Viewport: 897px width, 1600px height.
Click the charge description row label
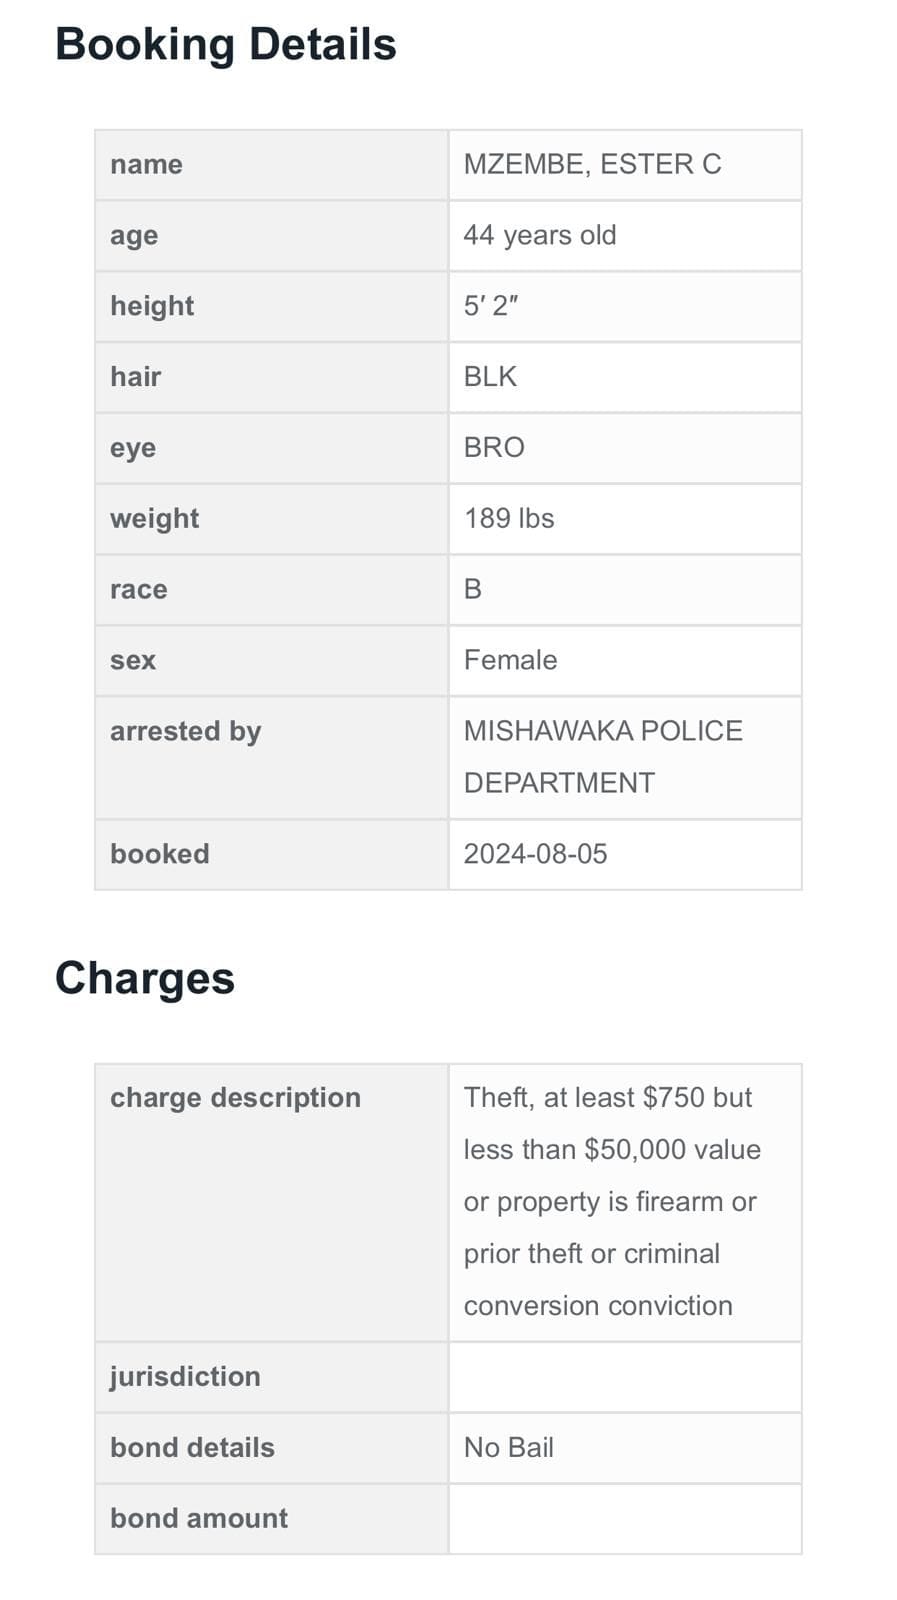235,1098
